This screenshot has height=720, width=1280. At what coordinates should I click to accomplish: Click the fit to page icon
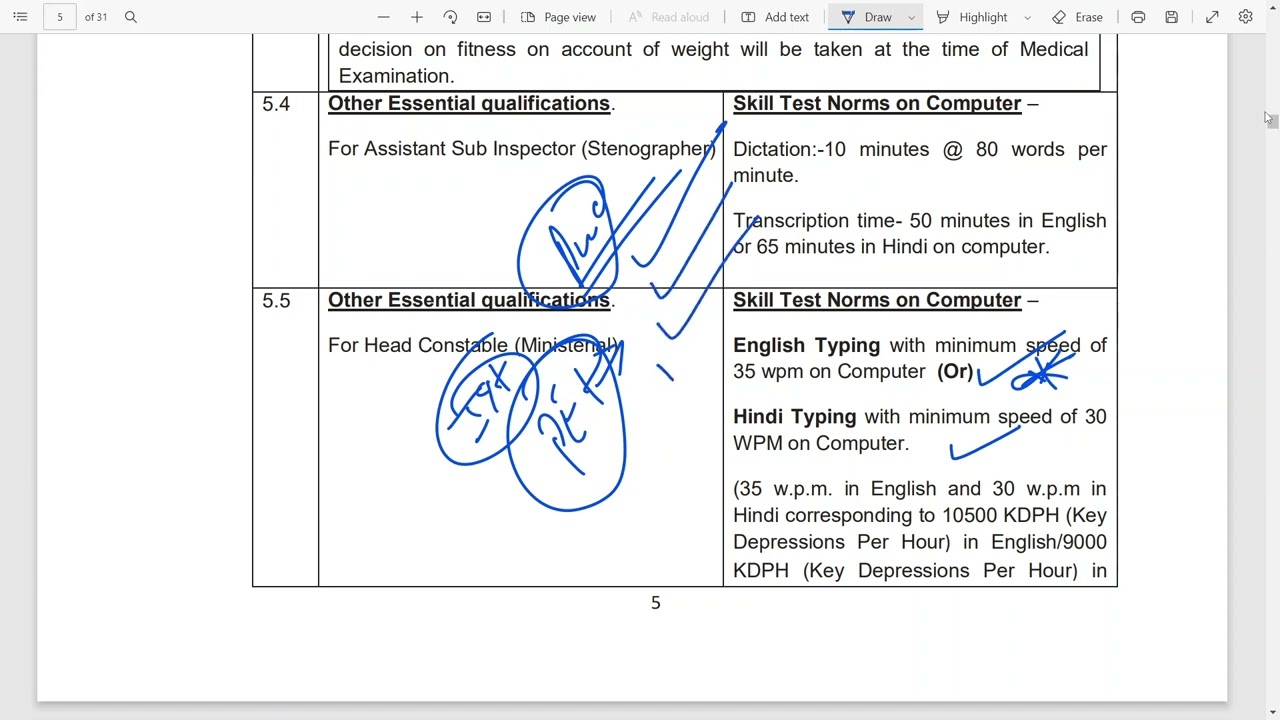484,17
